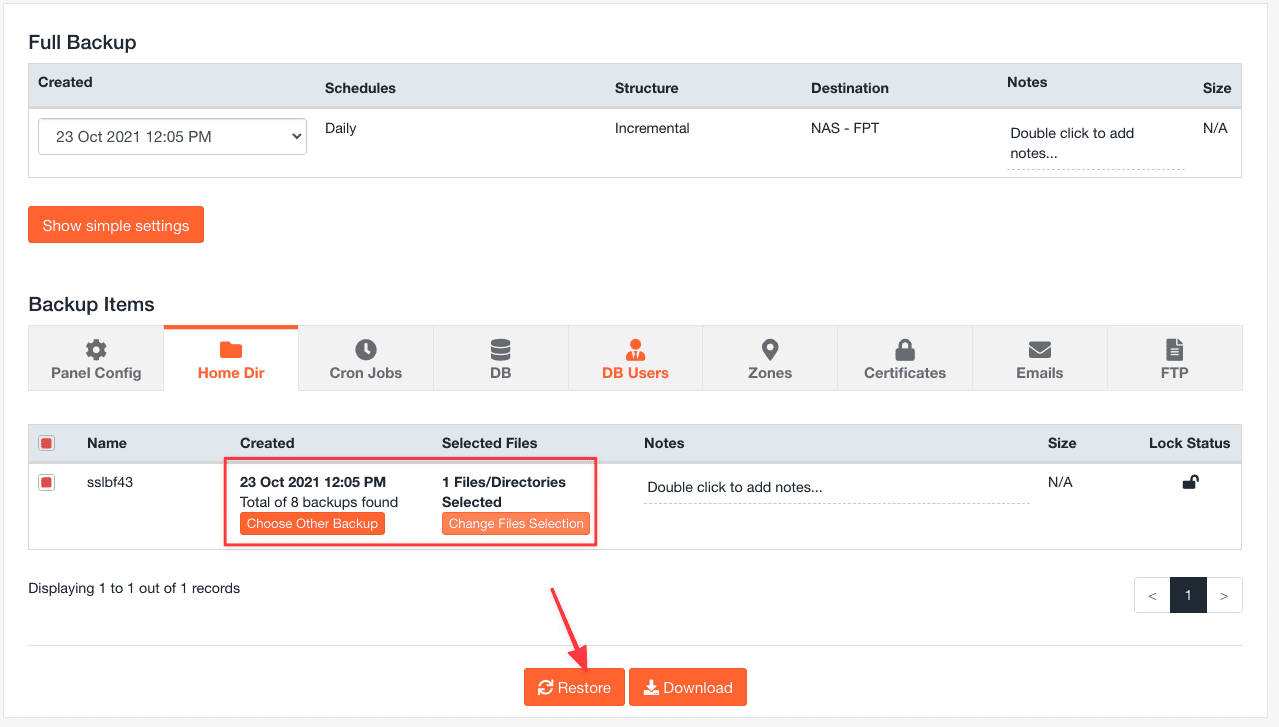The width and height of the screenshot is (1279, 727).
Task: Open the backup date dropdown
Action: click(x=172, y=137)
